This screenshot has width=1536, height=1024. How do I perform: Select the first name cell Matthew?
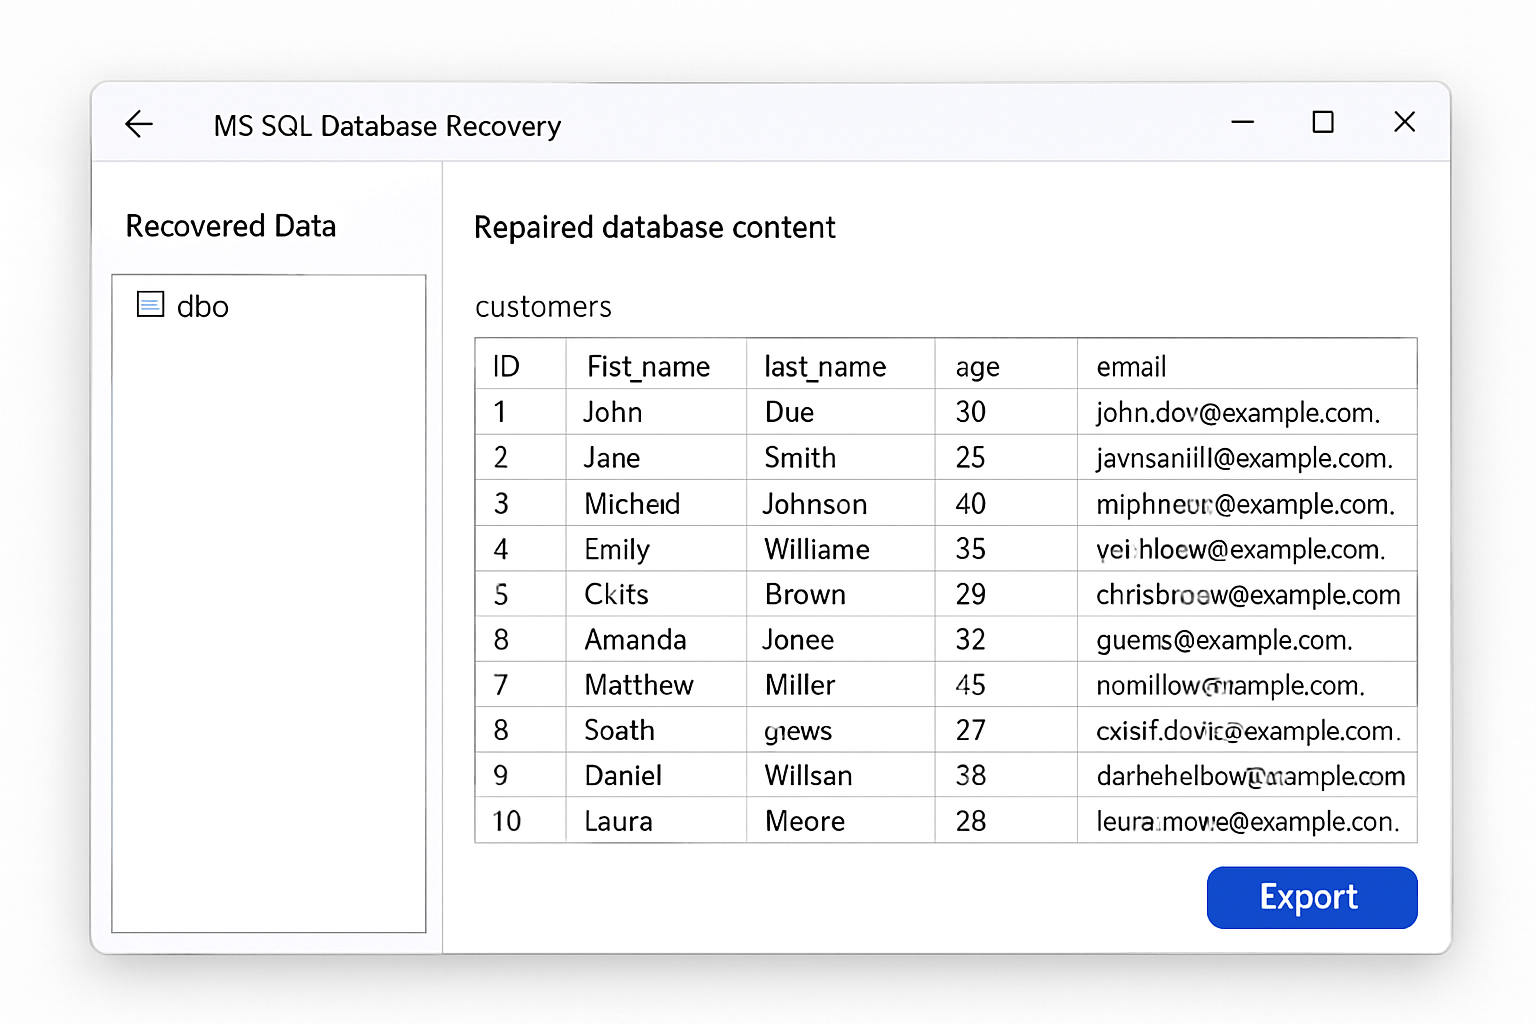click(656, 684)
